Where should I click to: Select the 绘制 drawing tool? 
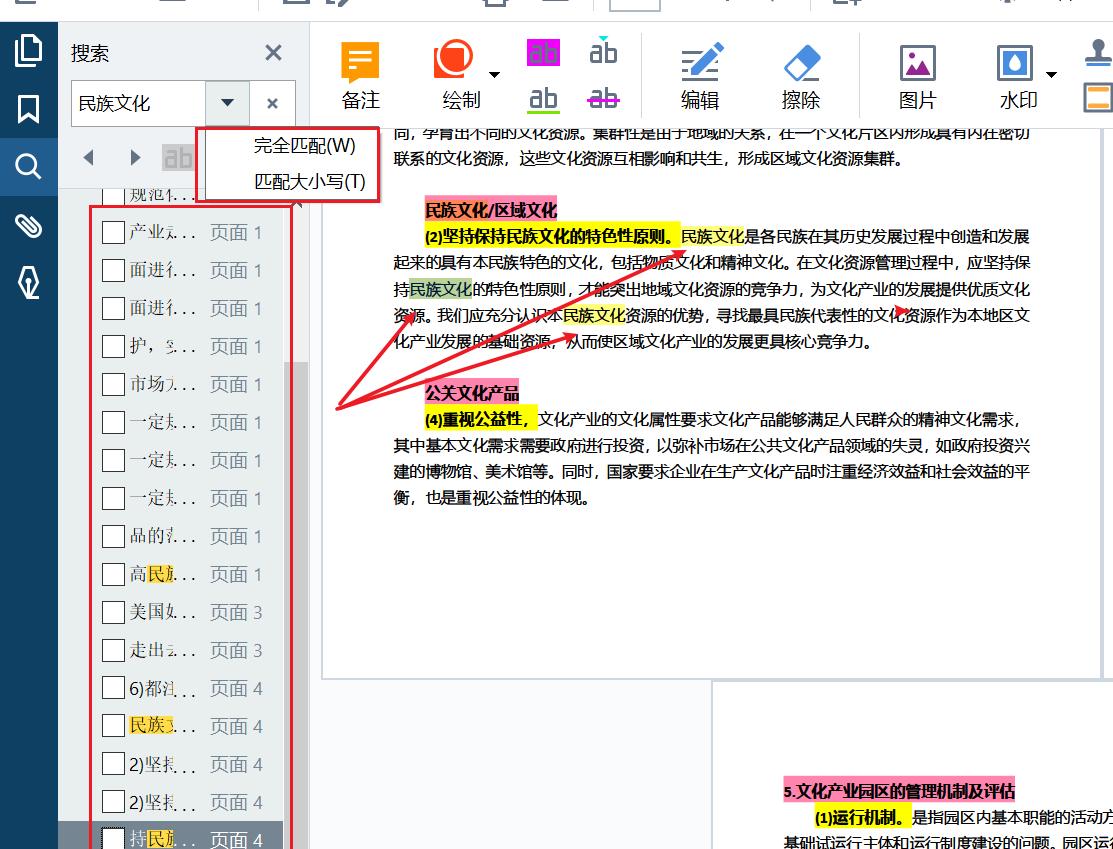coord(460,75)
